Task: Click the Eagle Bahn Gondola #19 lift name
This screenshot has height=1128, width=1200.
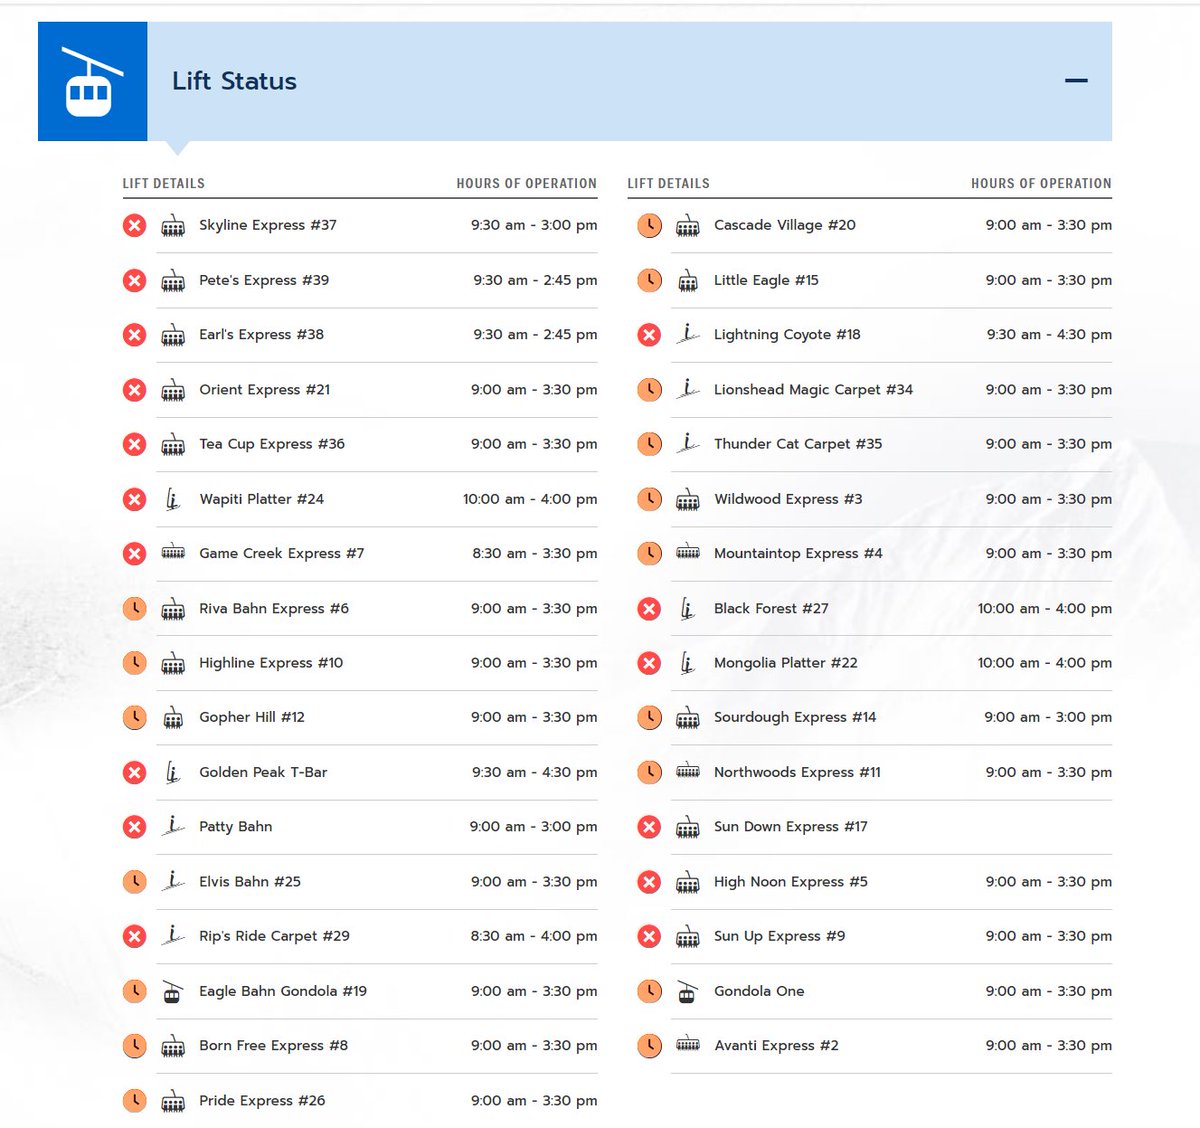Action: point(283,991)
